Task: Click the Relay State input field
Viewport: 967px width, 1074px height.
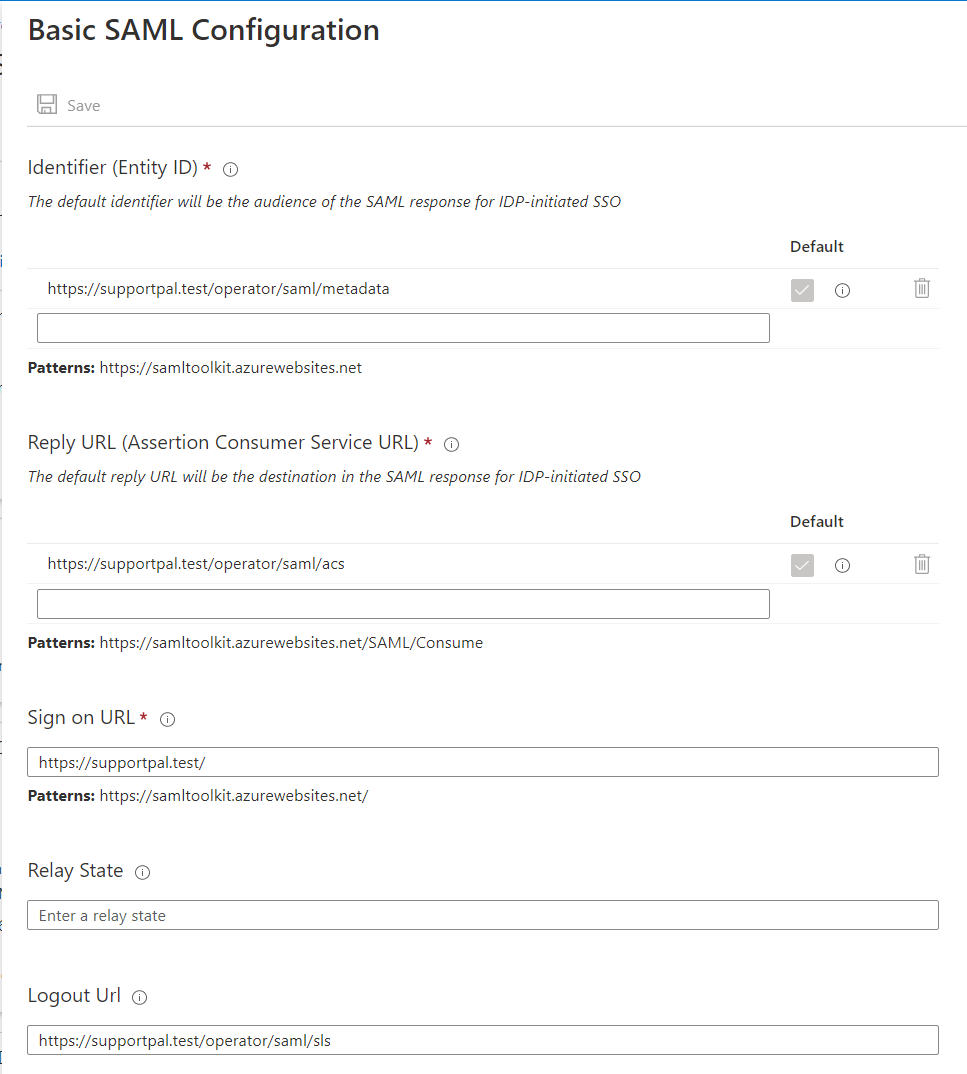Action: click(482, 915)
